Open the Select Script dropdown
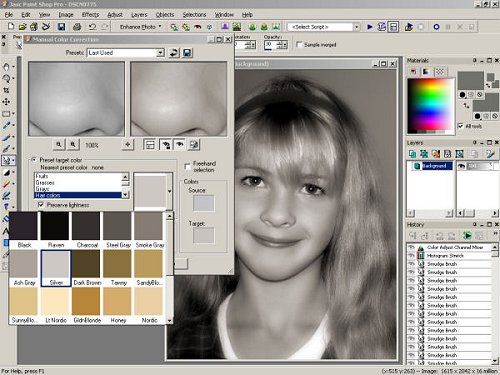 click(357, 27)
